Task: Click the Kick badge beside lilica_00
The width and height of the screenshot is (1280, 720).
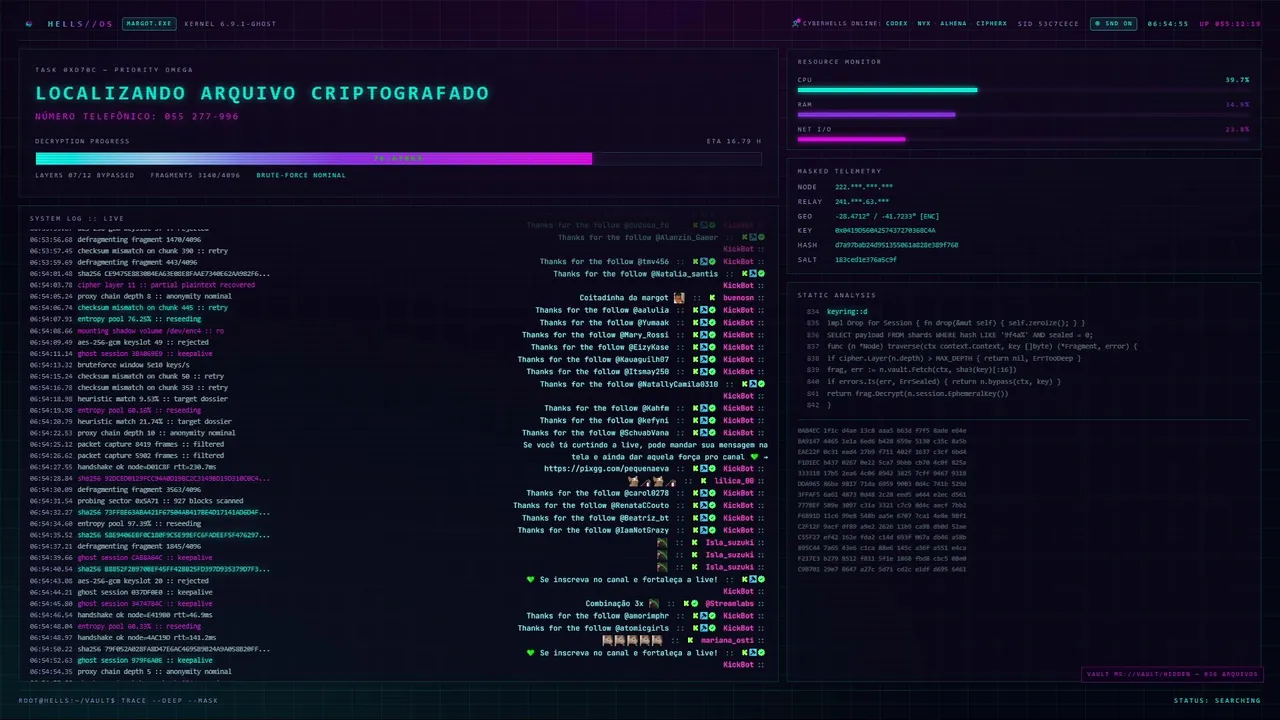Action: pyautogui.click(x=703, y=481)
